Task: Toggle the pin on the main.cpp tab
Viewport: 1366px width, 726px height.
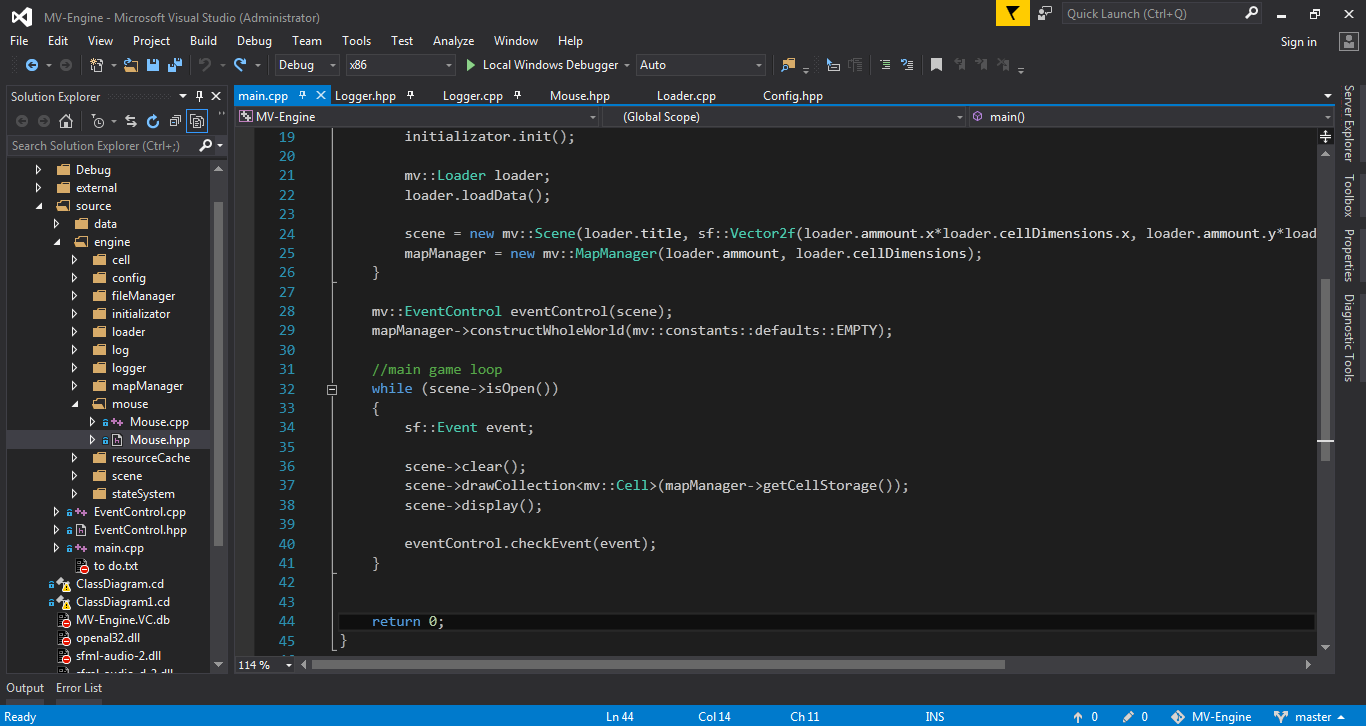Action: point(302,96)
